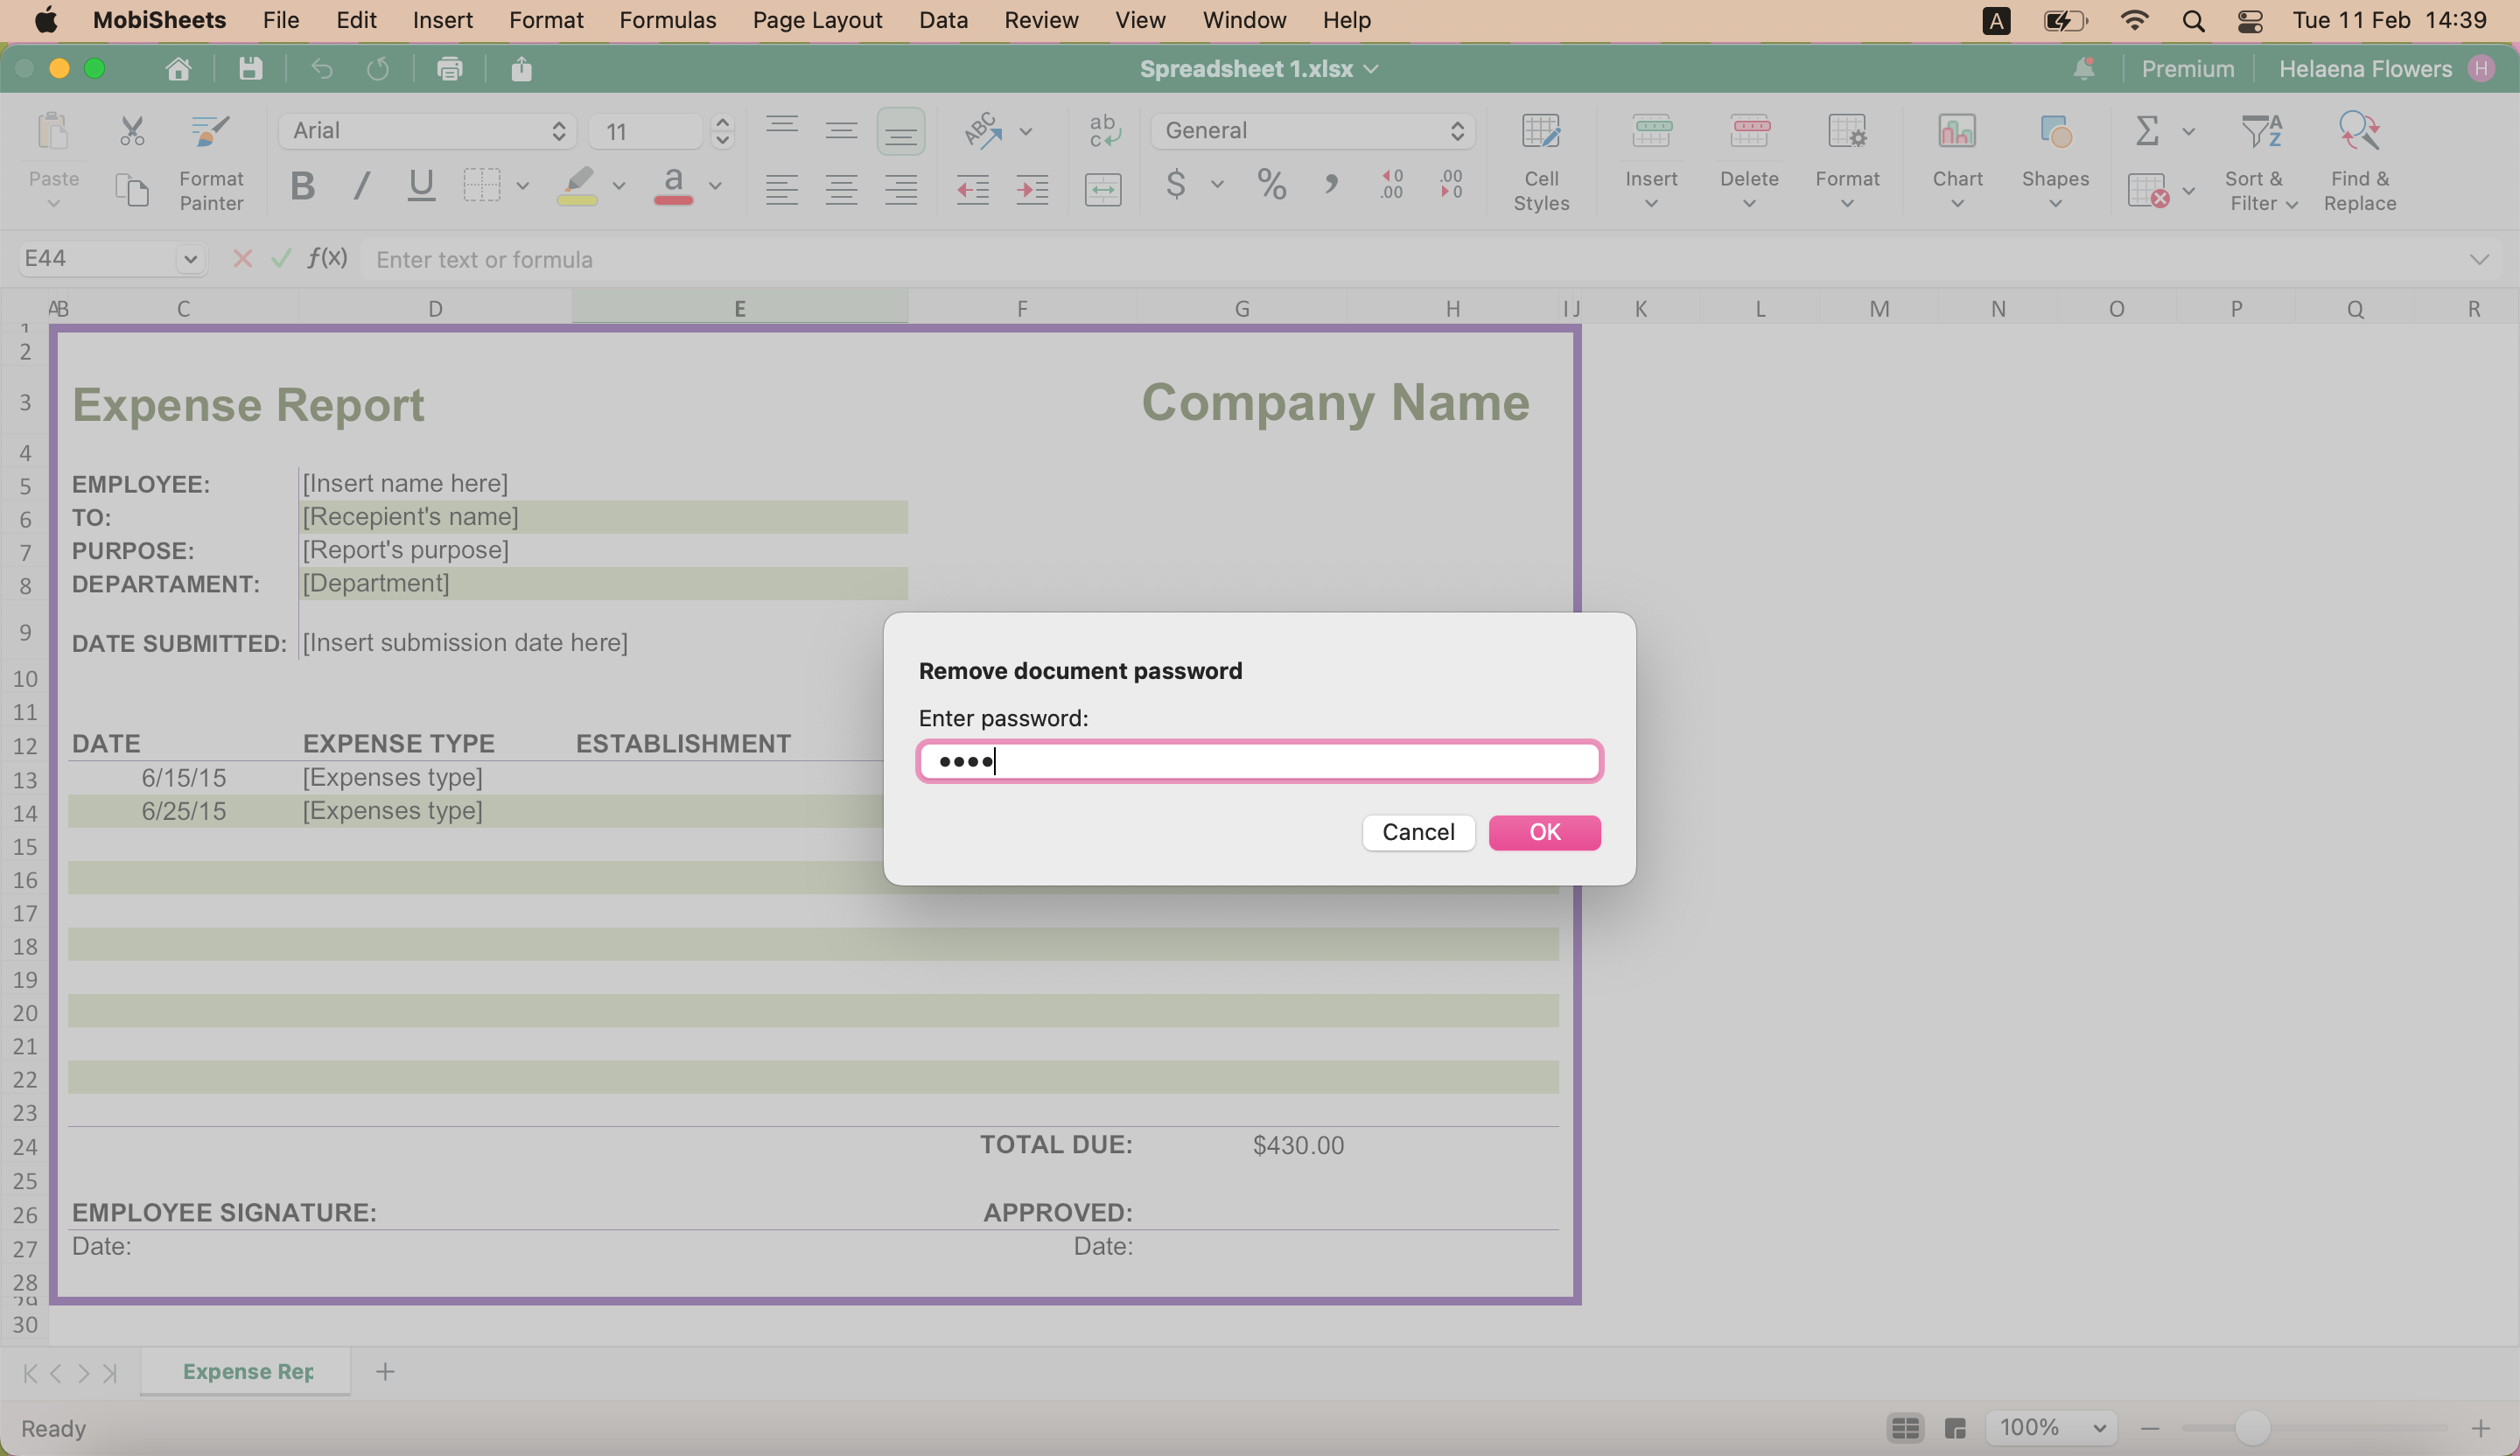Open Find & Replace
2520x1456 pixels.
click(2360, 162)
